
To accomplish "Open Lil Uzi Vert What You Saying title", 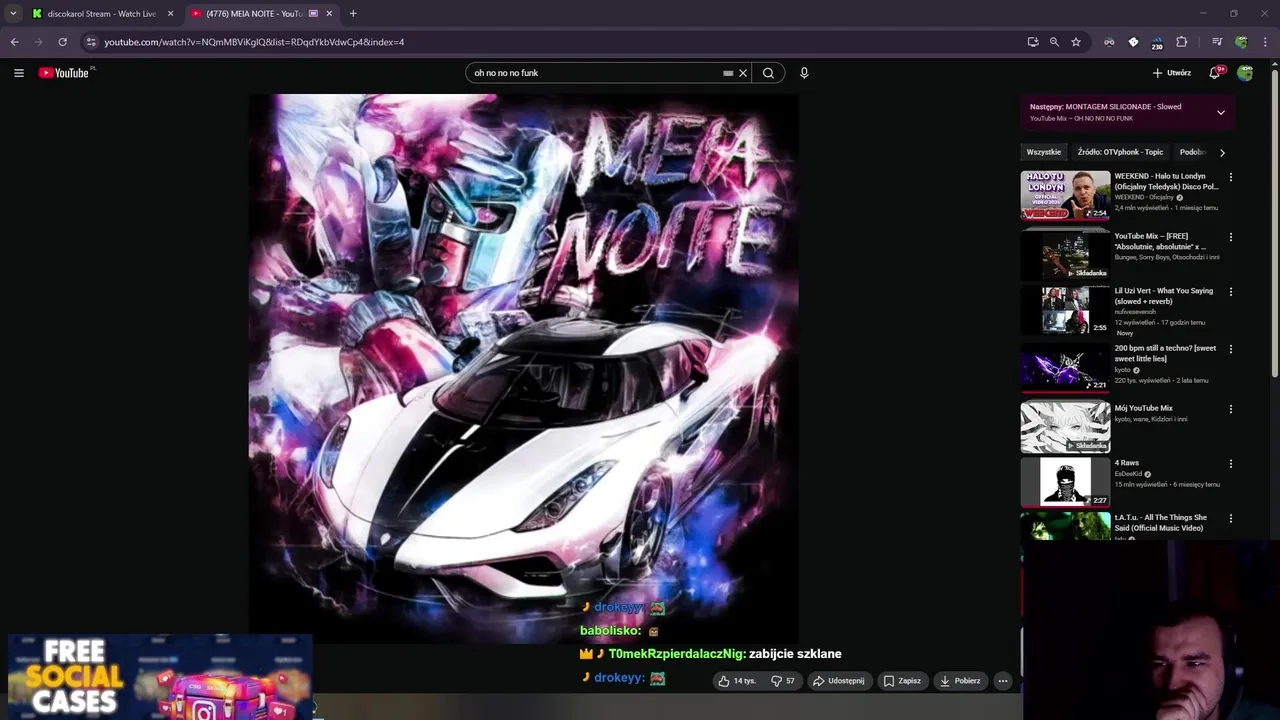I will (1163, 296).
